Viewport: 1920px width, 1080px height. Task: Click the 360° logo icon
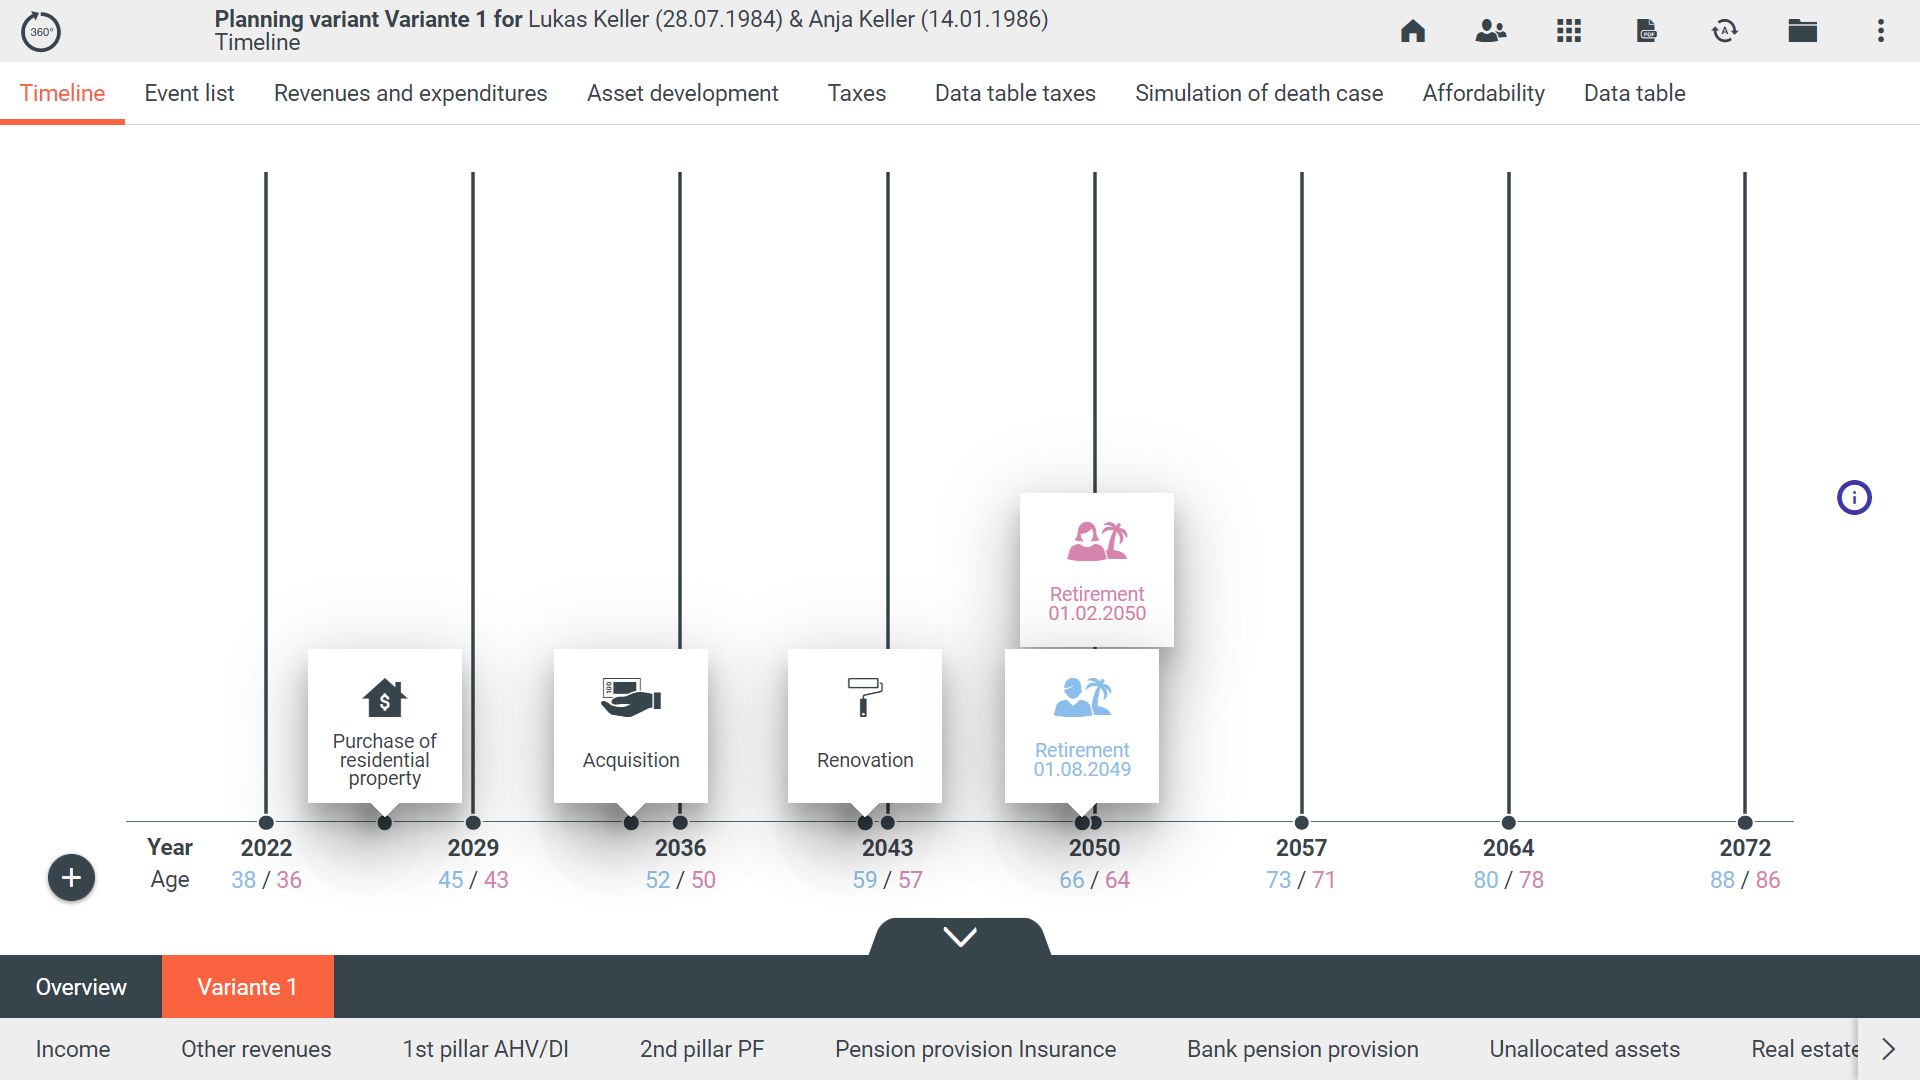pos(41,32)
